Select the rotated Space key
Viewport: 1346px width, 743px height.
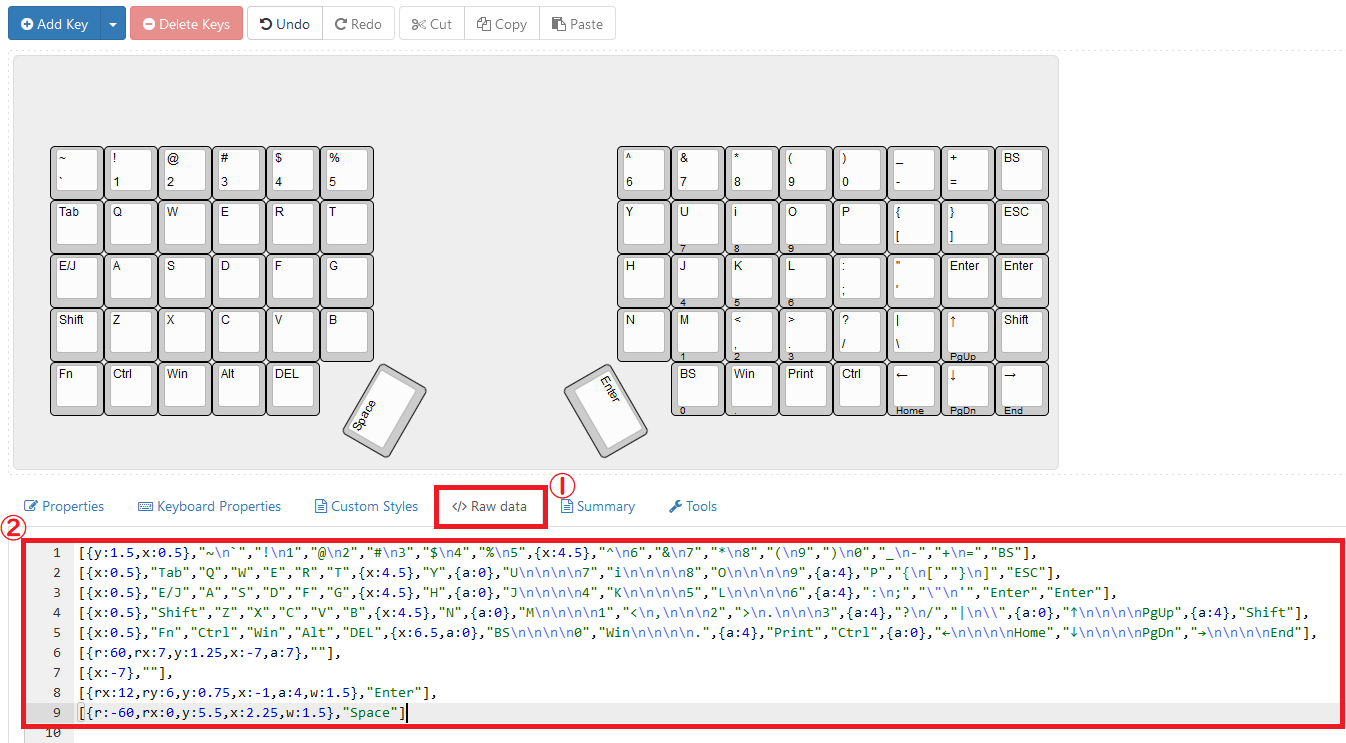384,413
